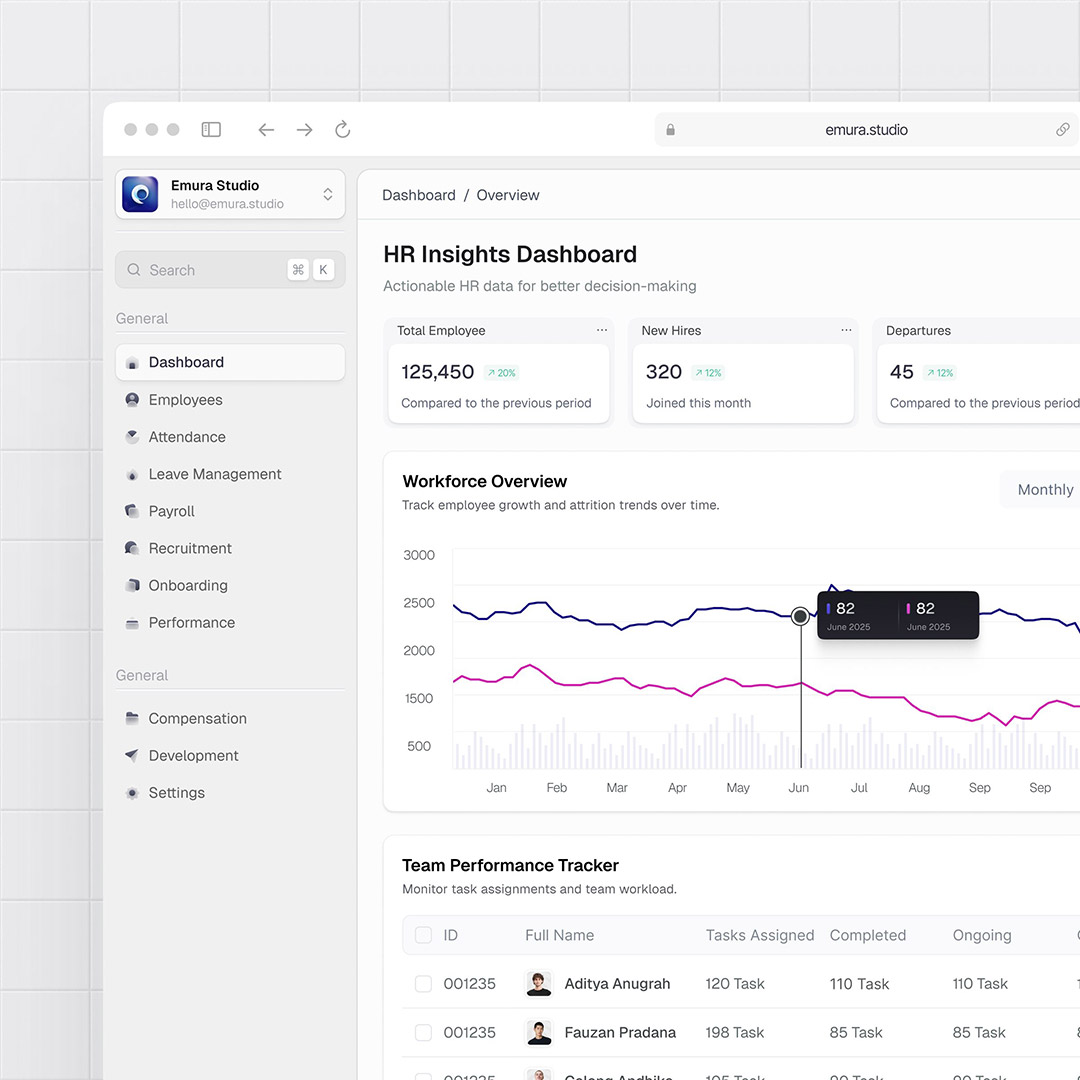Select the Recruitment sidebar icon
The image size is (1080, 1080).
(133, 547)
